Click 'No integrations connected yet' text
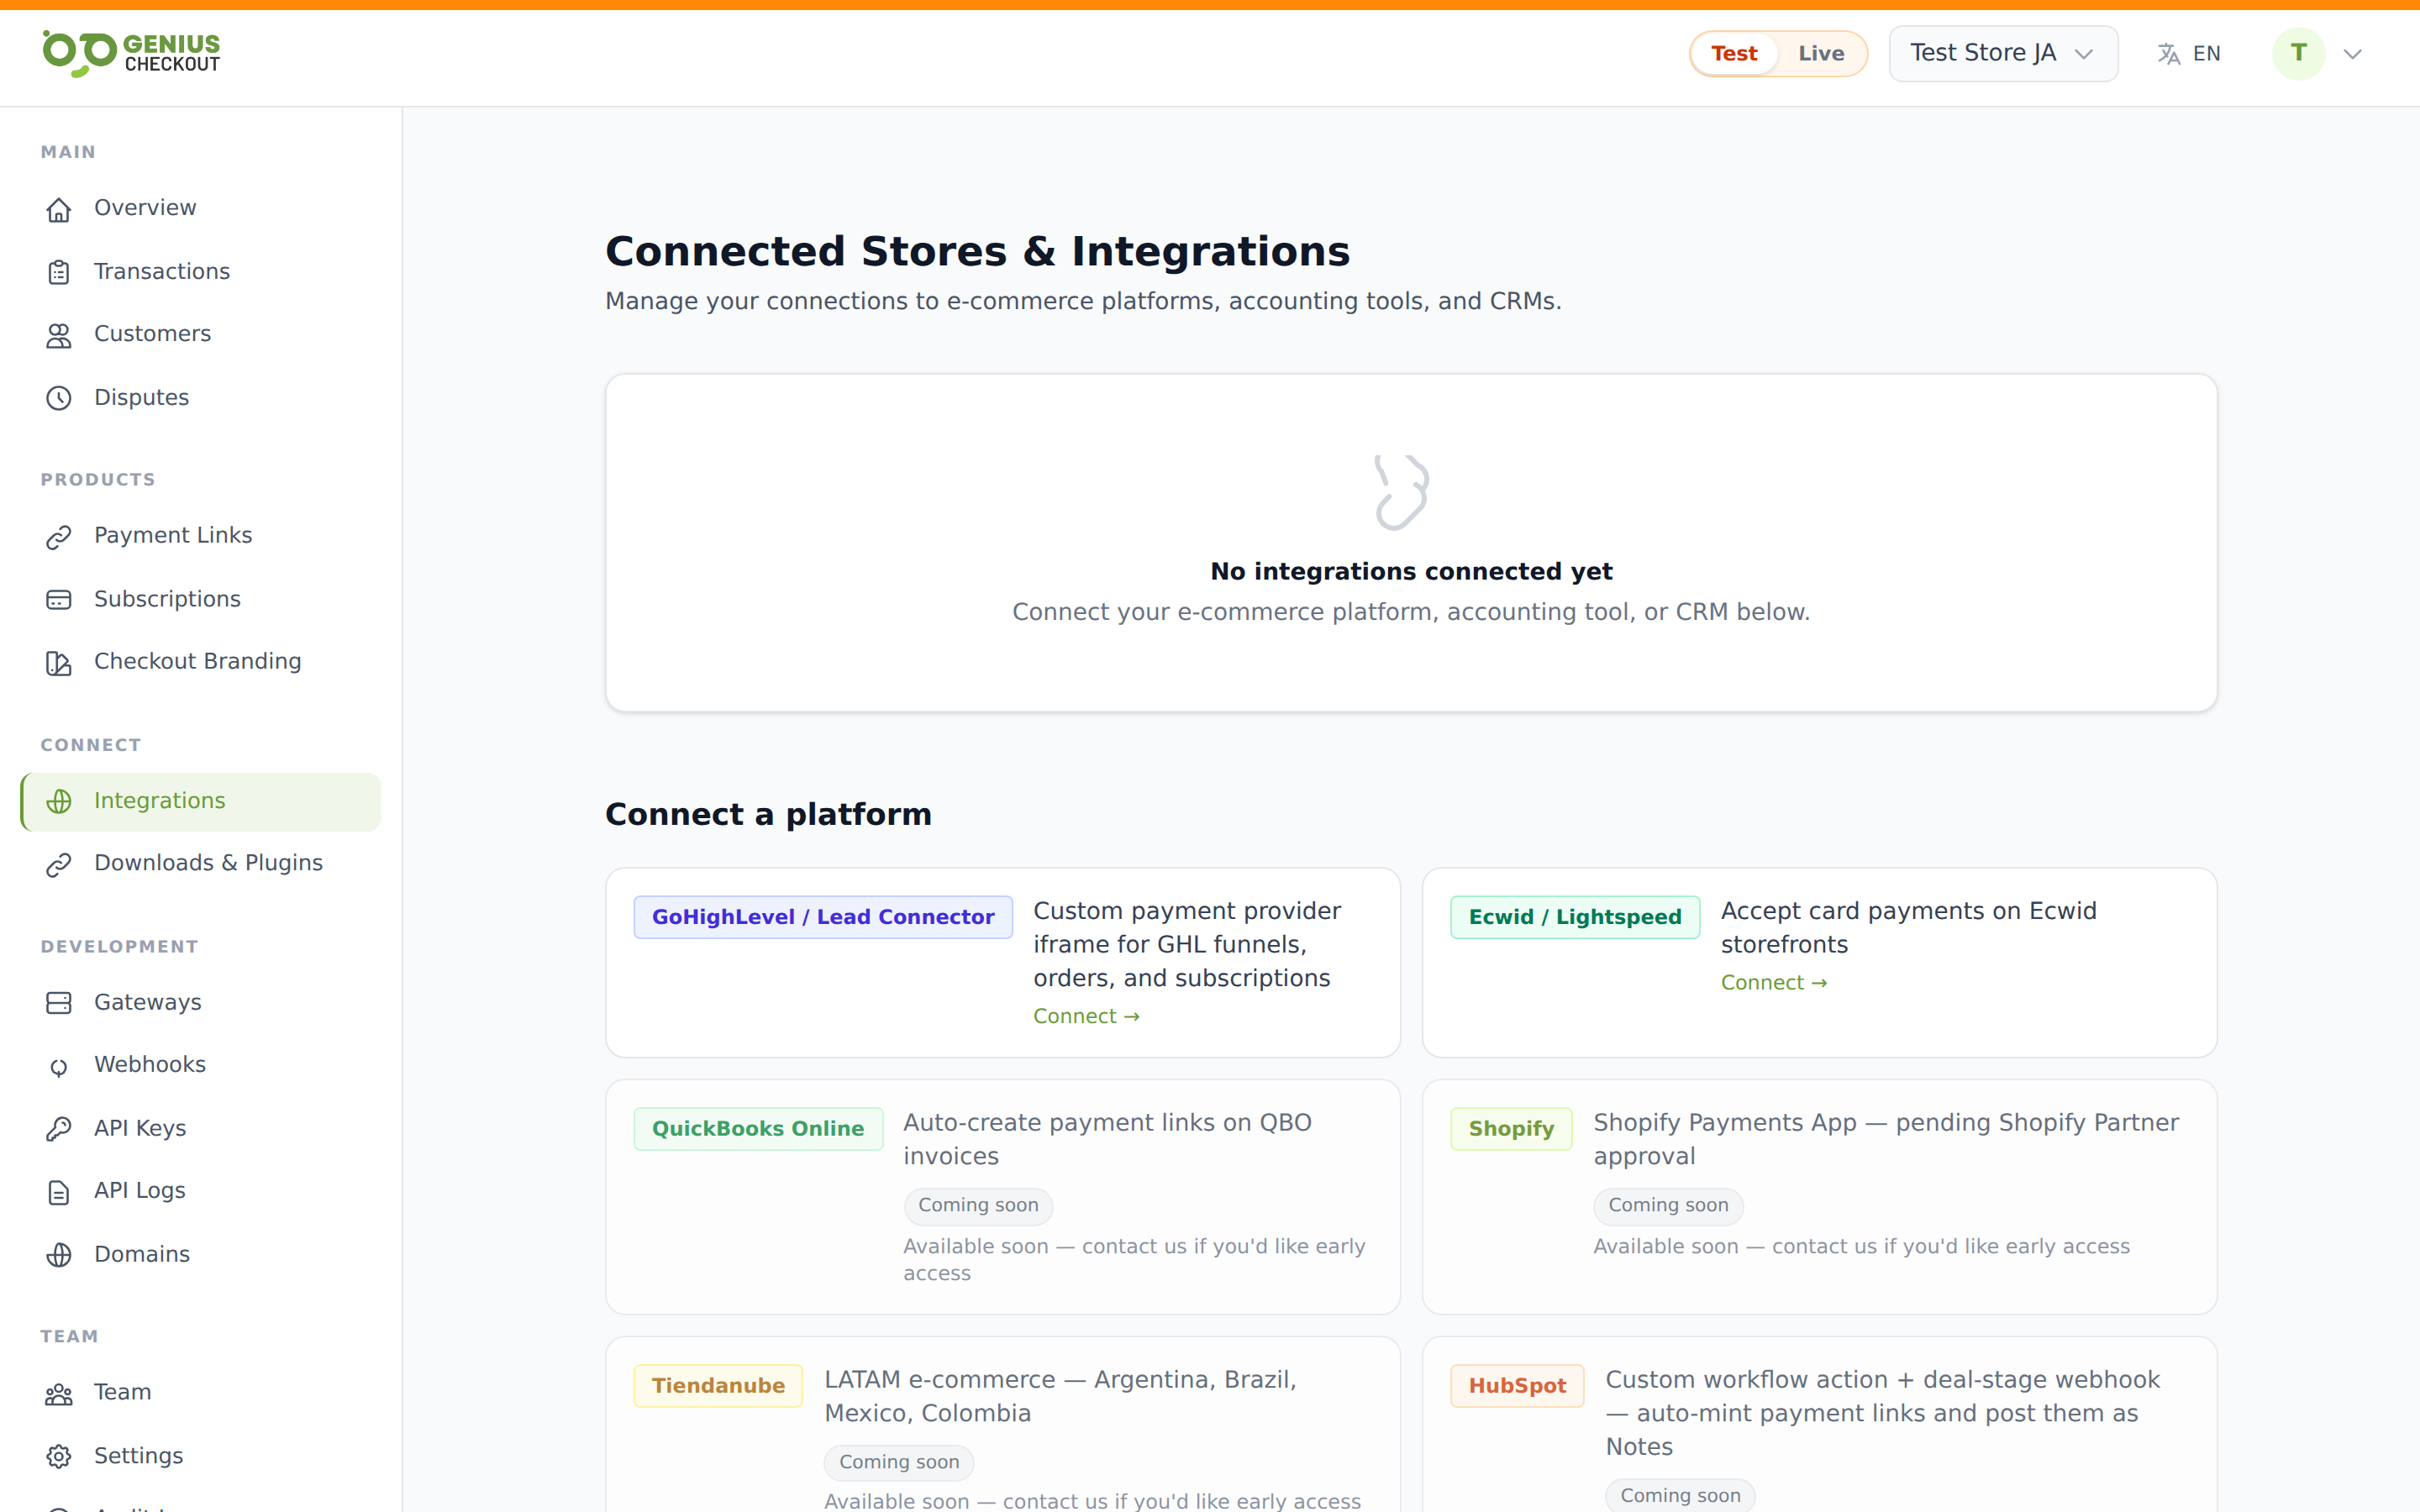This screenshot has width=2420, height=1512. [1411, 571]
